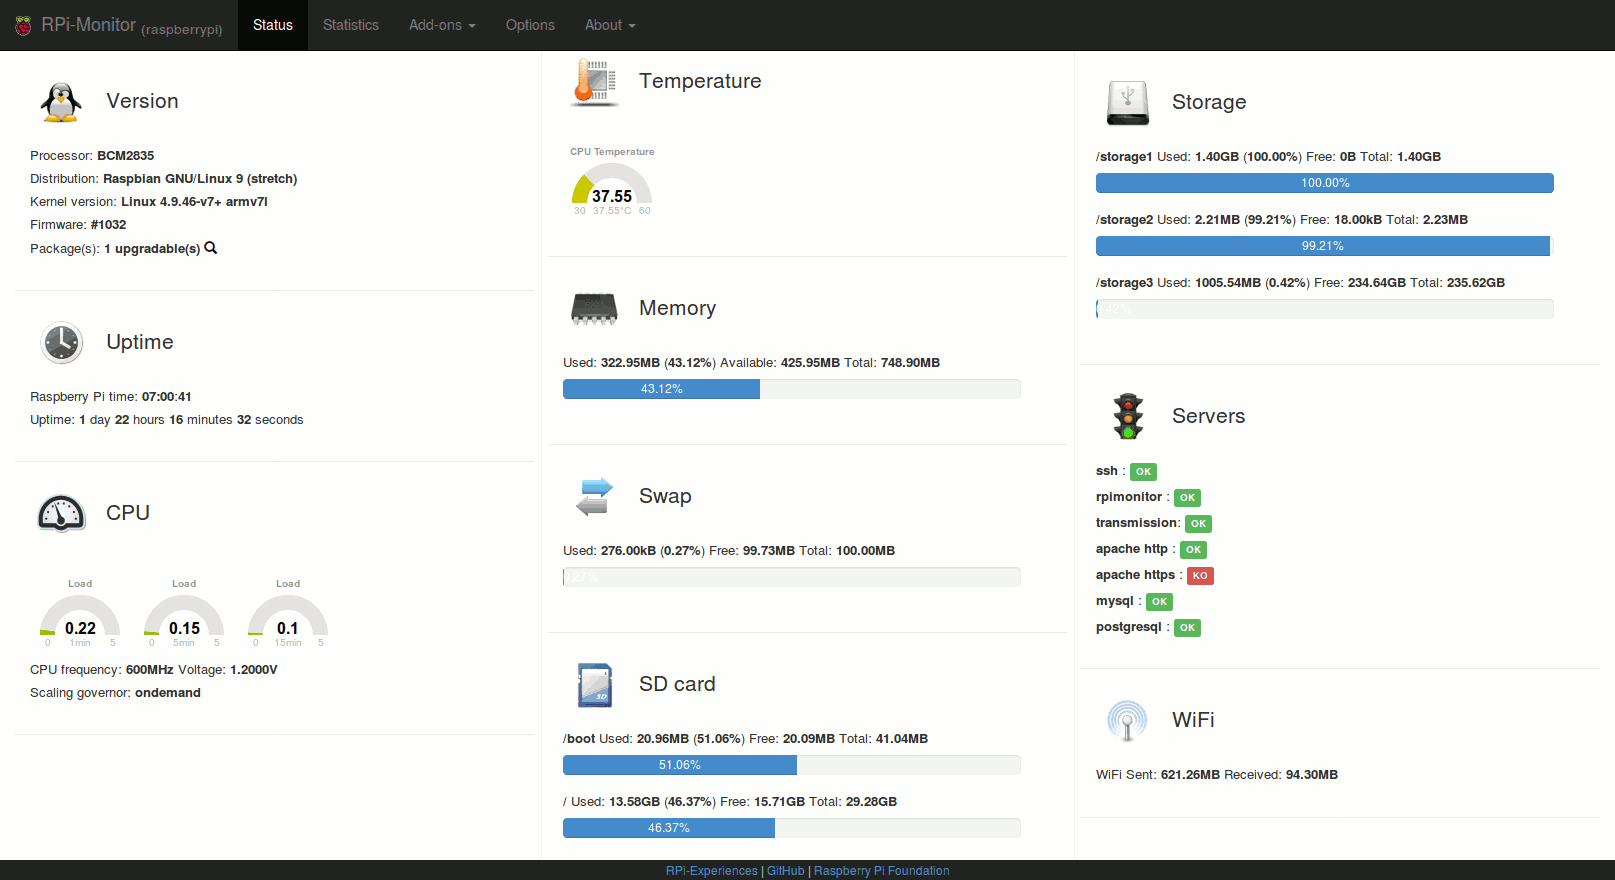Click the /storage1 100.00% usage bar
This screenshot has height=880, width=1615.
pos(1325,183)
